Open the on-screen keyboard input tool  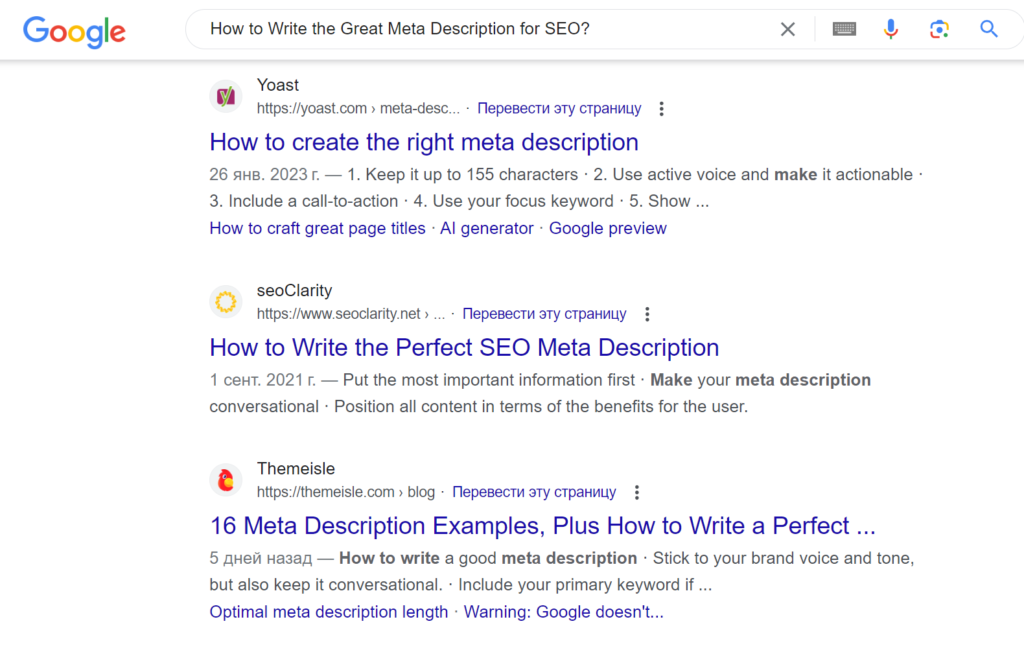tap(844, 30)
